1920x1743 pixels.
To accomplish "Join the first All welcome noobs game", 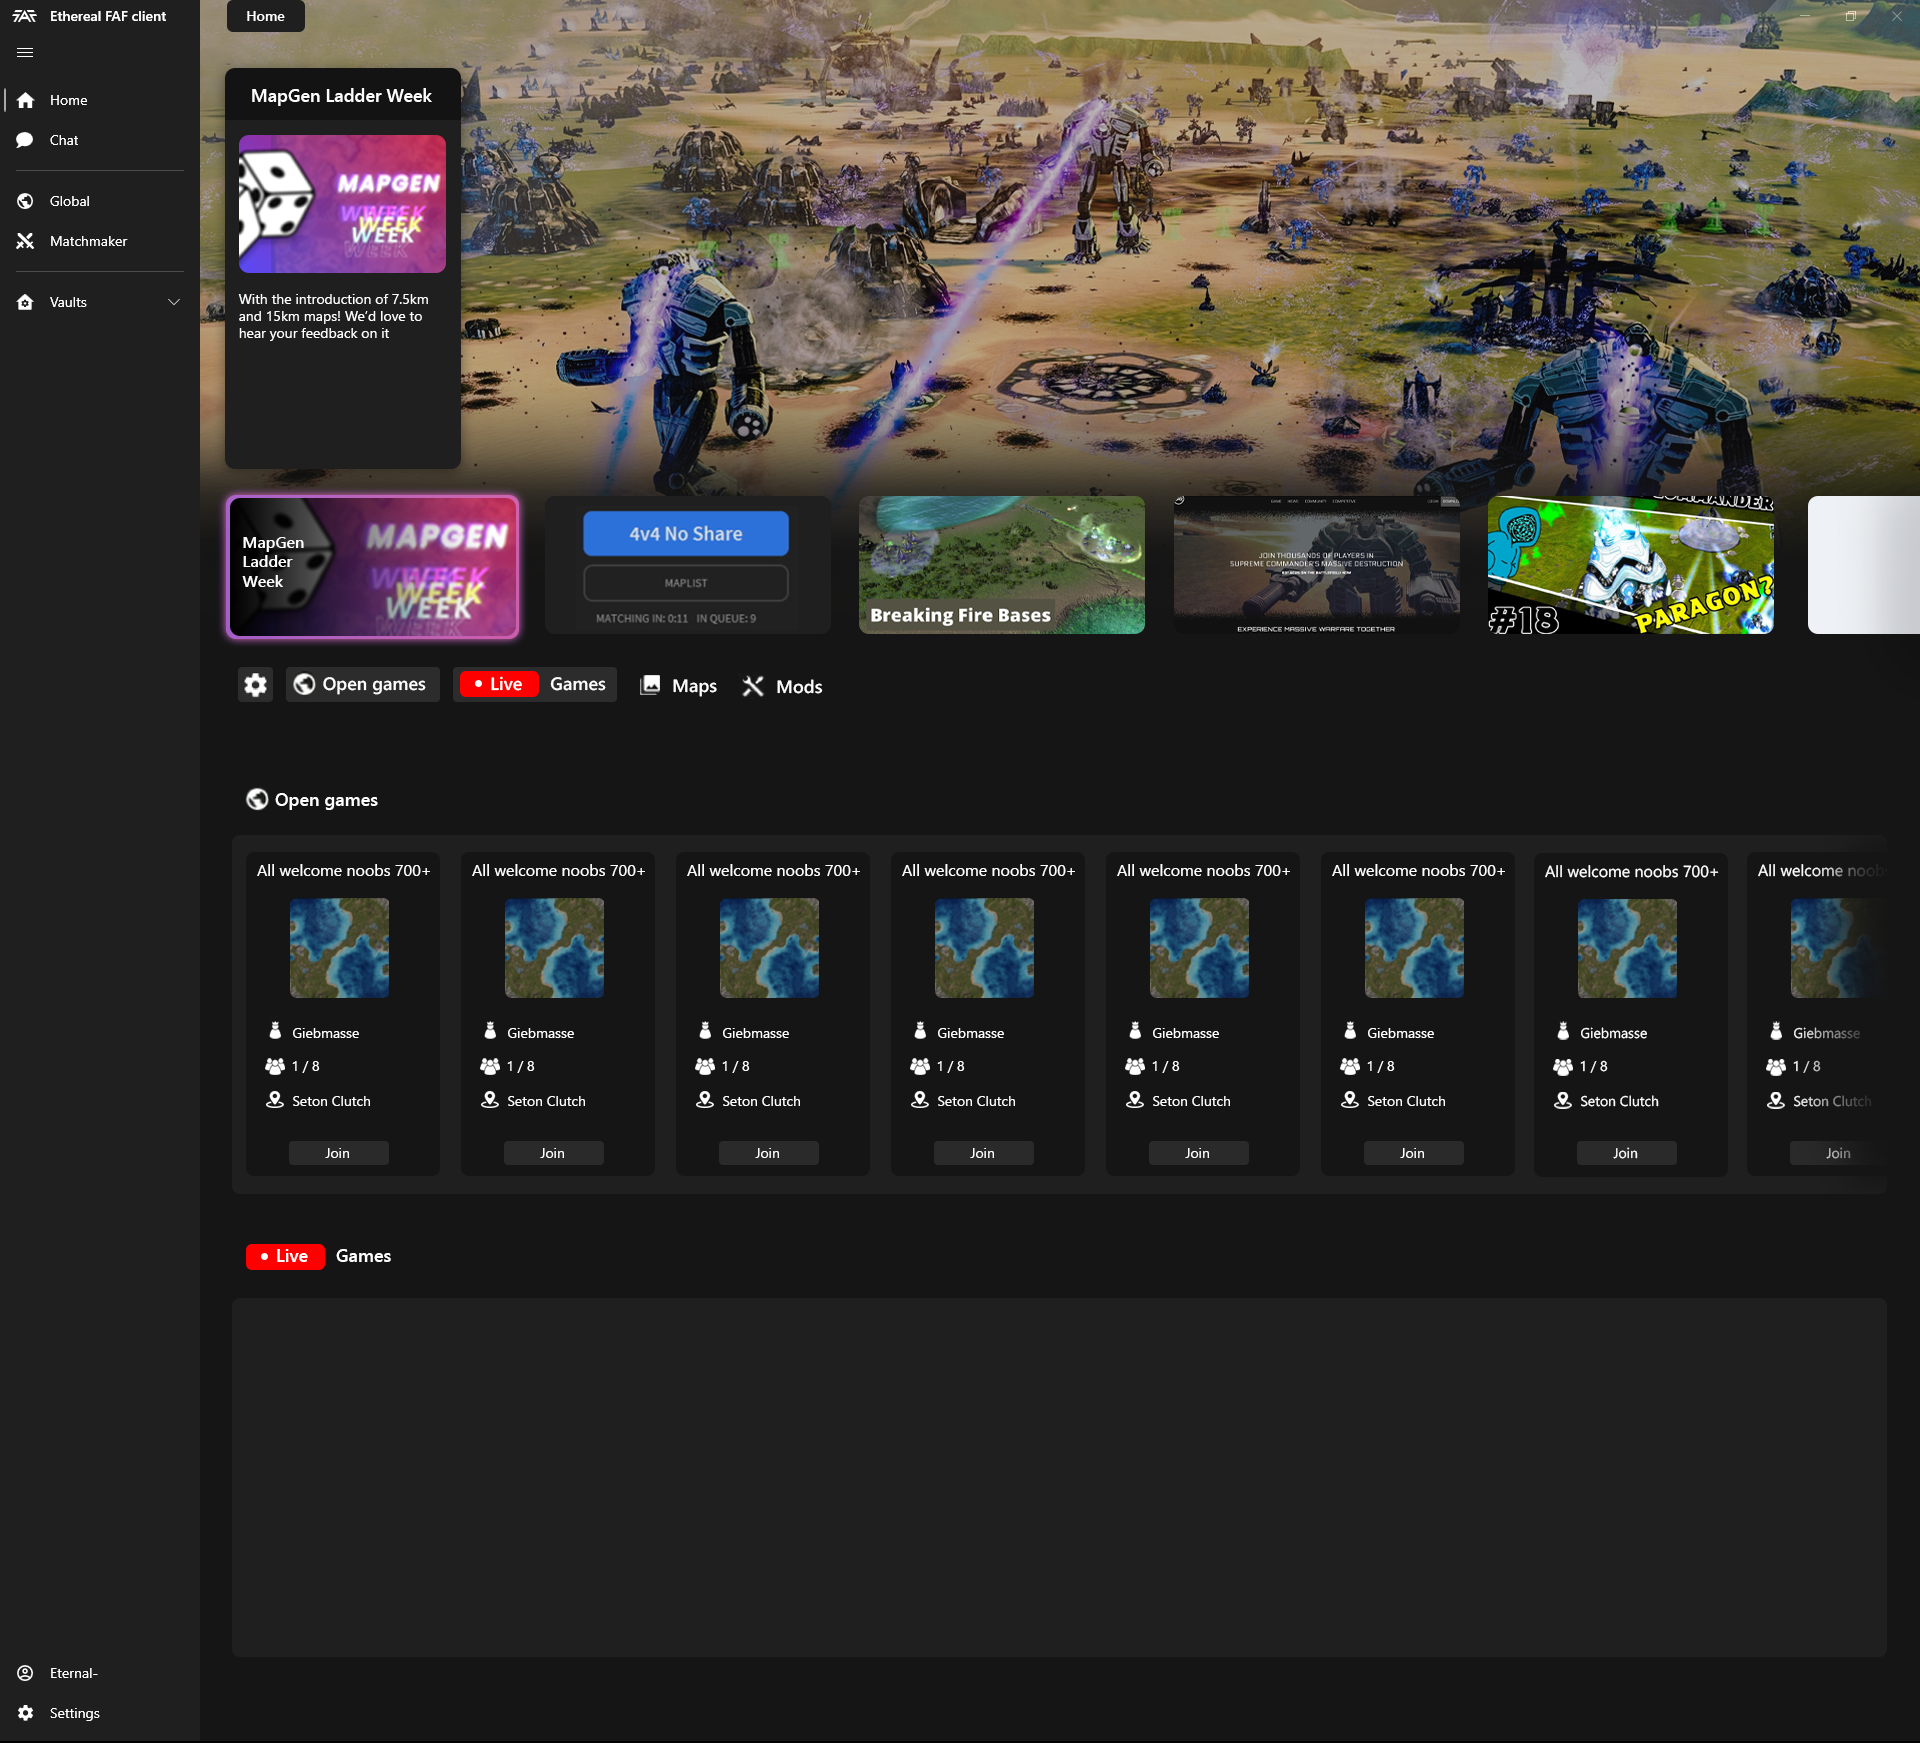I will tap(338, 1153).
